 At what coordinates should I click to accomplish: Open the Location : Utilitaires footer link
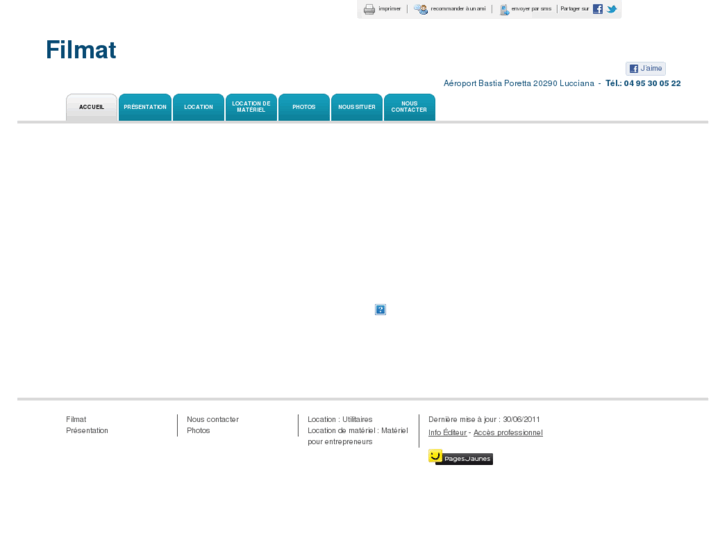340,419
